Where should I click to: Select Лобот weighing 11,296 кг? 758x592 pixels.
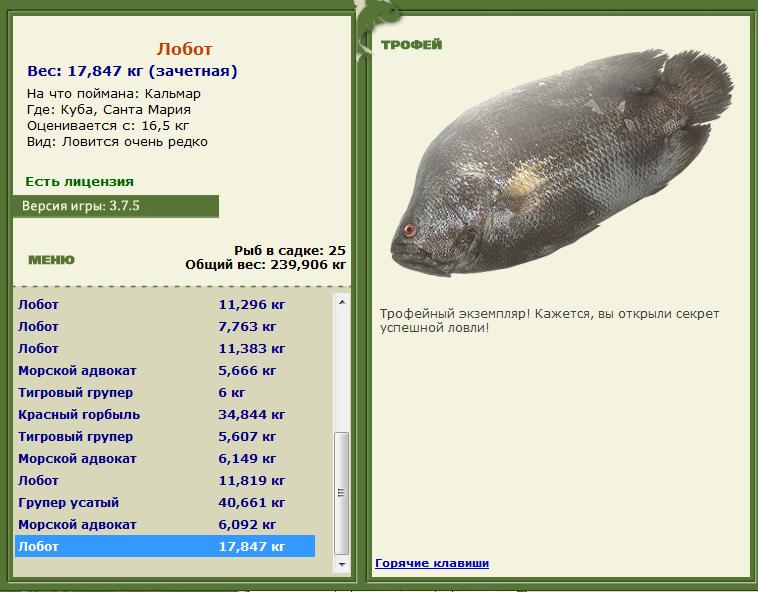point(165,305)
